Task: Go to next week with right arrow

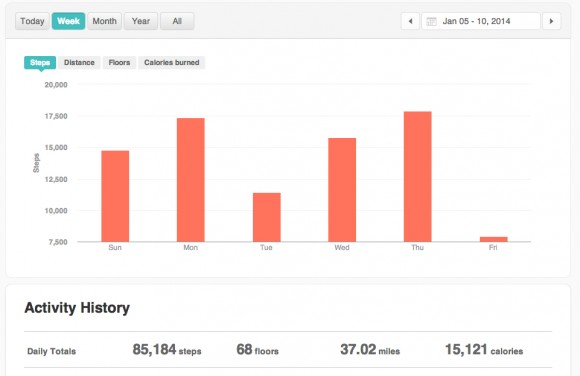Action: 552,21
